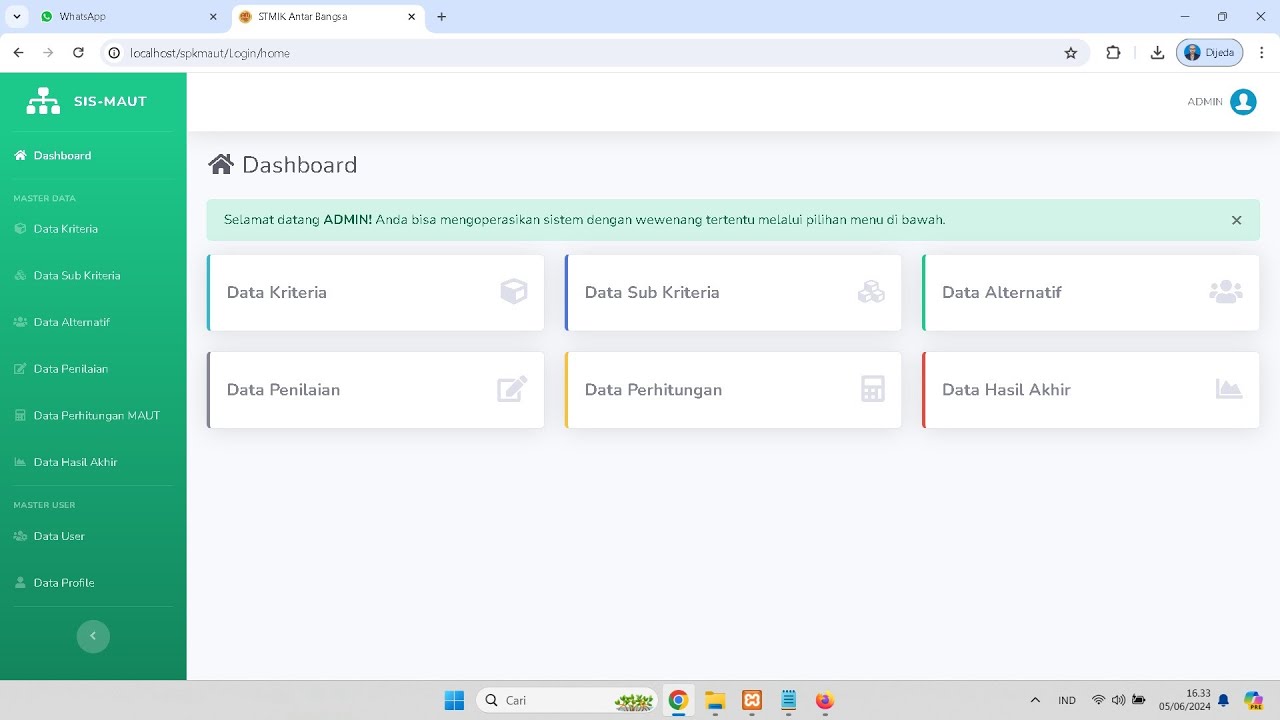Open the Data Penilaian dashboard card
Screen dimensions: 1280x720
point(375,390)
